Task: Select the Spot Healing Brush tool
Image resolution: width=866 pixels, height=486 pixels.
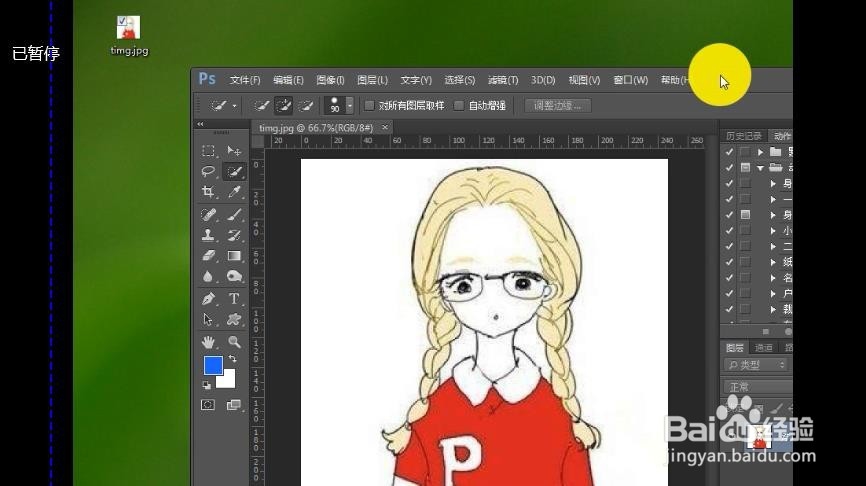Action: coord(208,214)
